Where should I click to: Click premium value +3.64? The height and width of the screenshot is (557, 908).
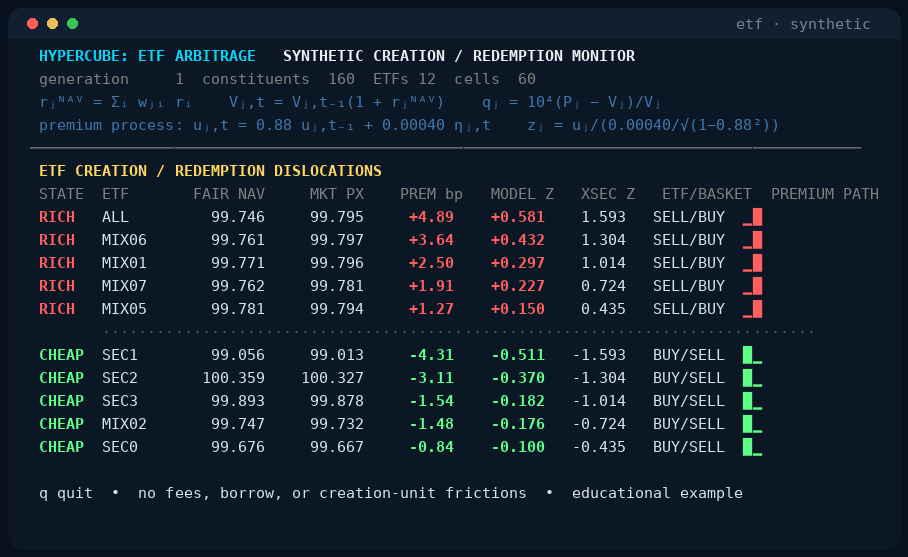[x=431, y=240]
